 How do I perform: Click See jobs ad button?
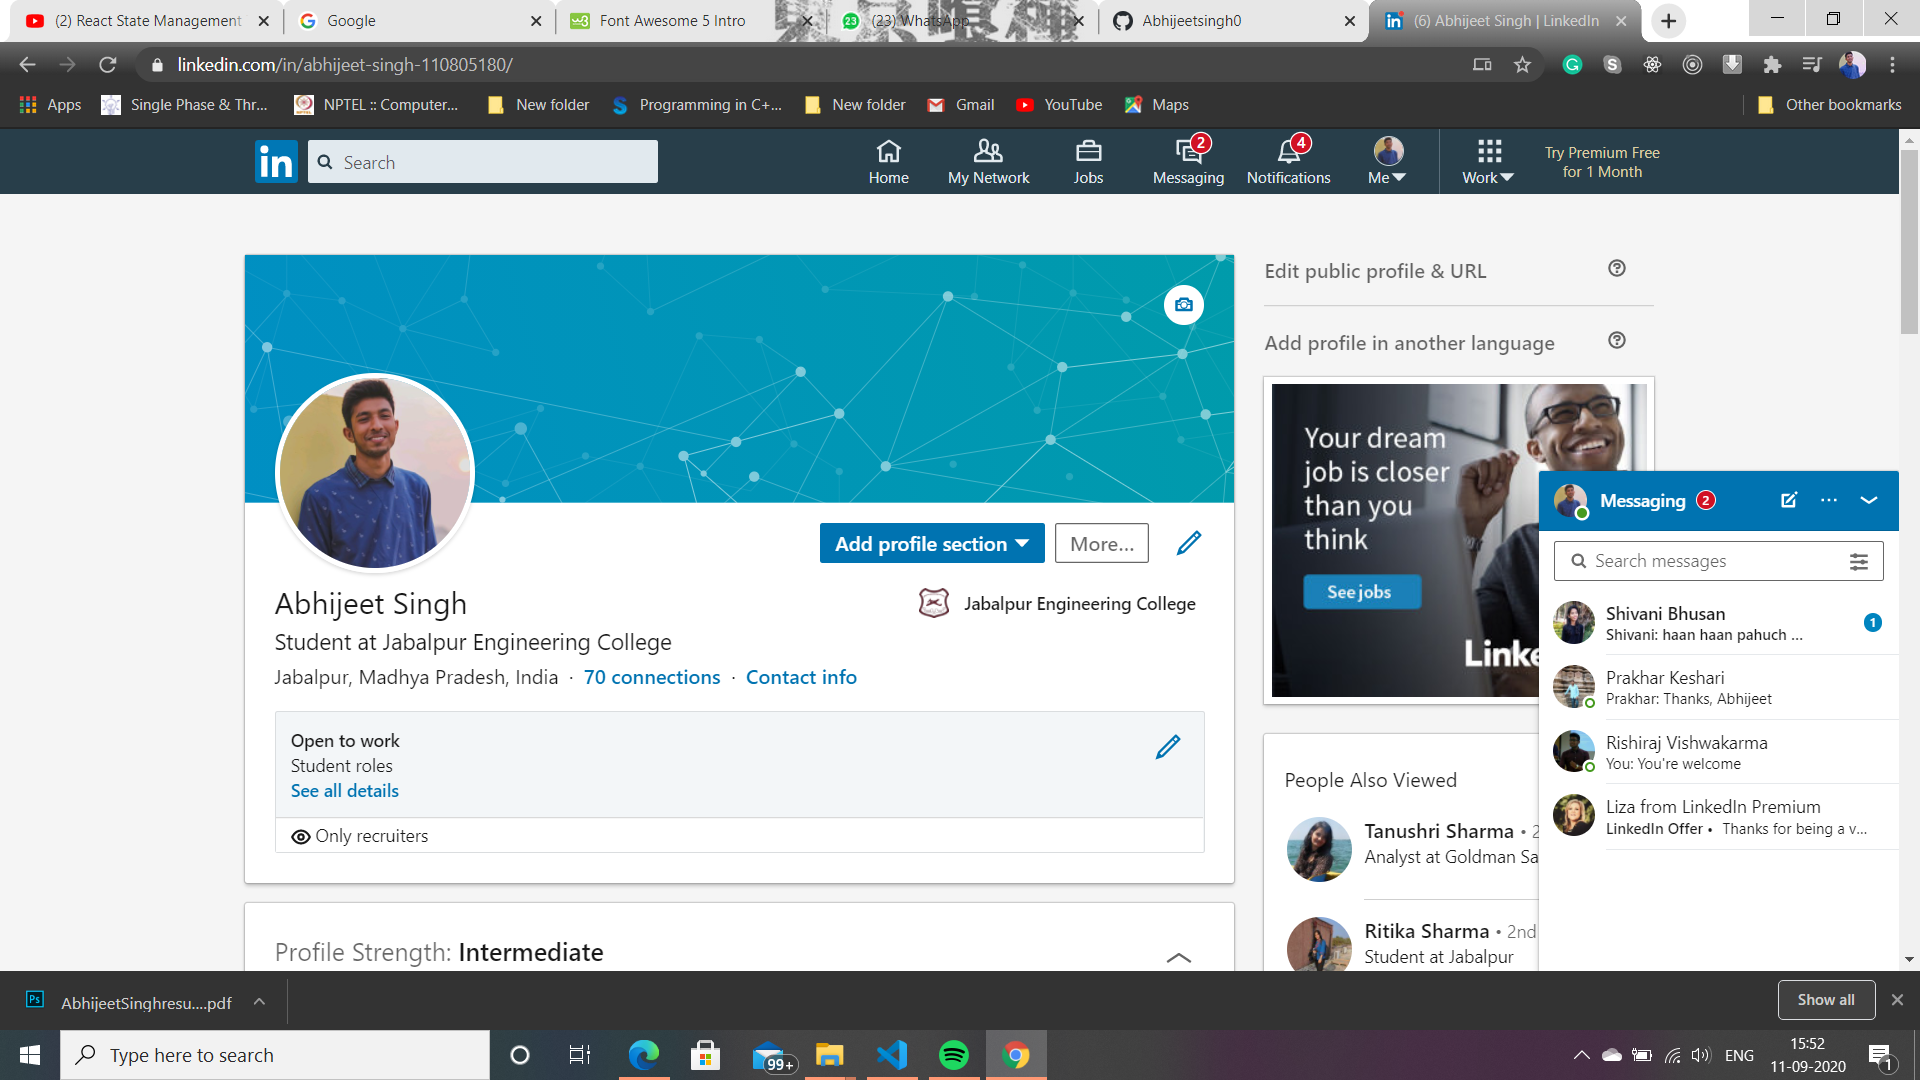1361,592
